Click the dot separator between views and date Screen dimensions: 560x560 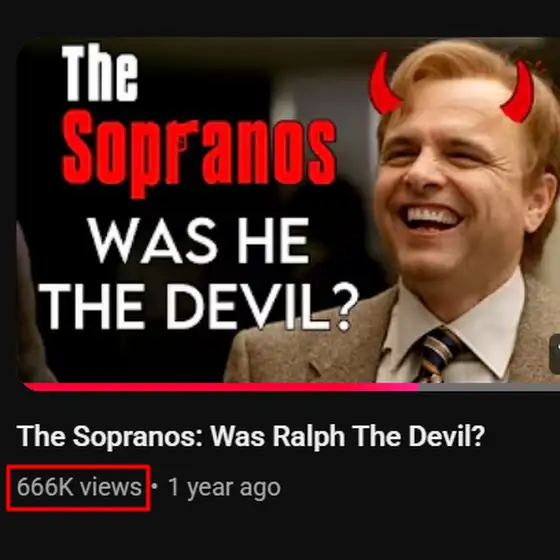click(x=154, y=486)
